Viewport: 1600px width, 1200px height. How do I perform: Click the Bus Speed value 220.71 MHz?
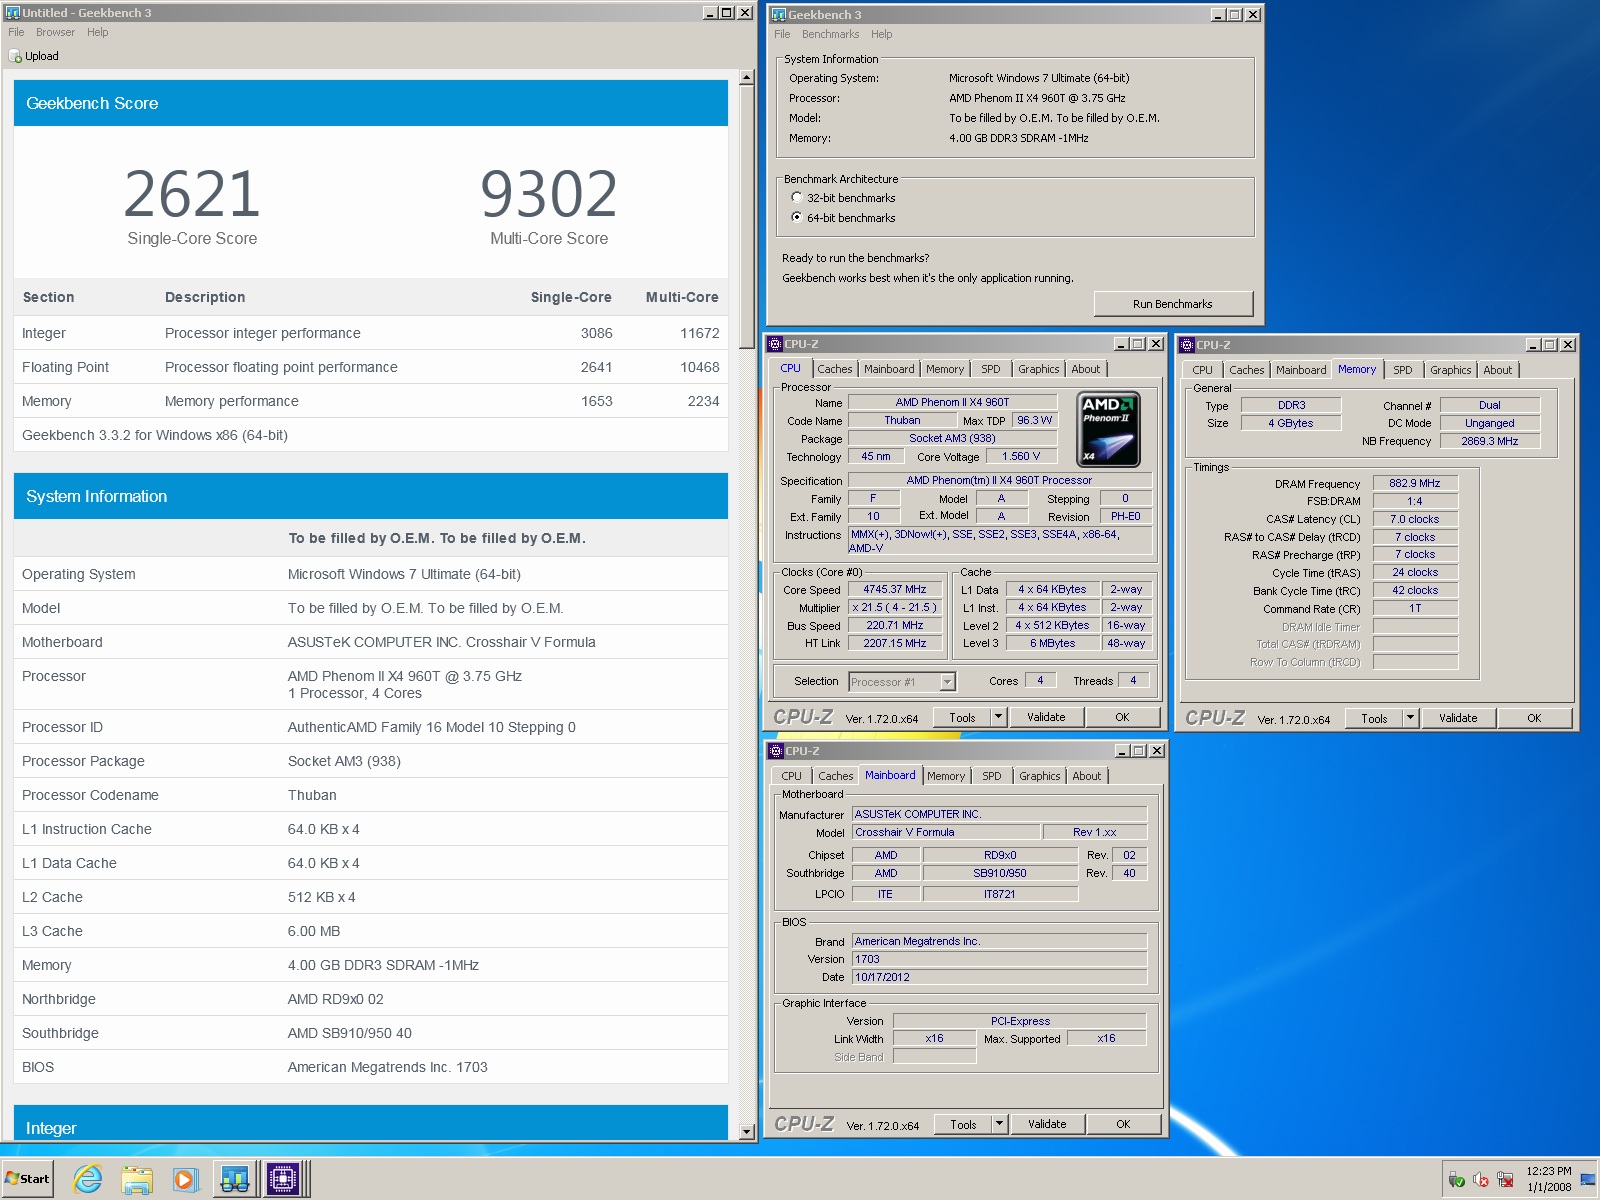pos(895,625)
